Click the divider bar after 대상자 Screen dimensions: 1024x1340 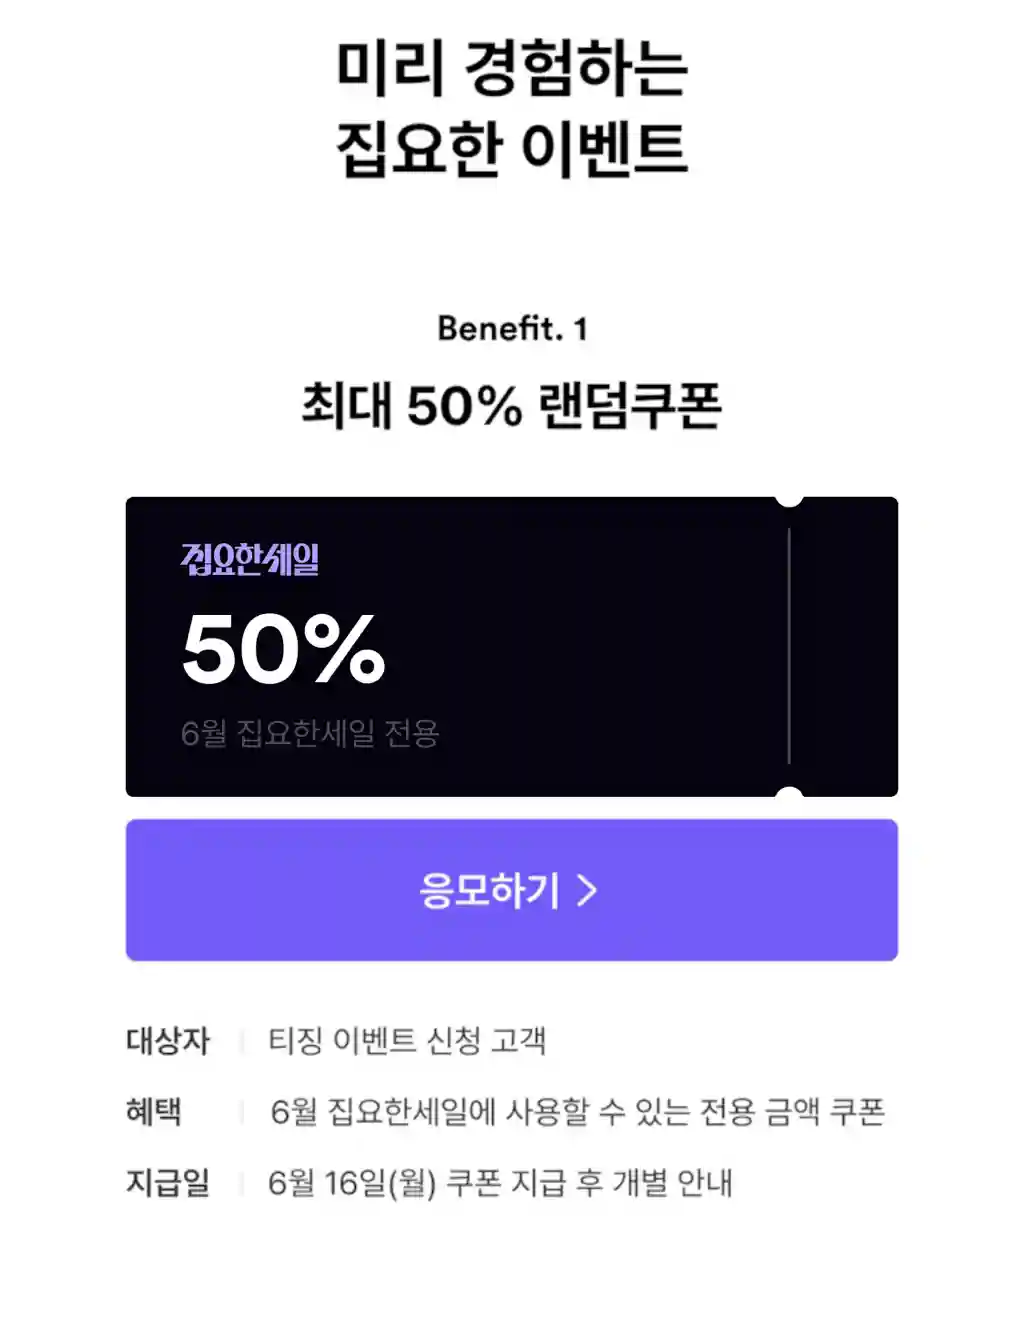tap(242, 1041)
